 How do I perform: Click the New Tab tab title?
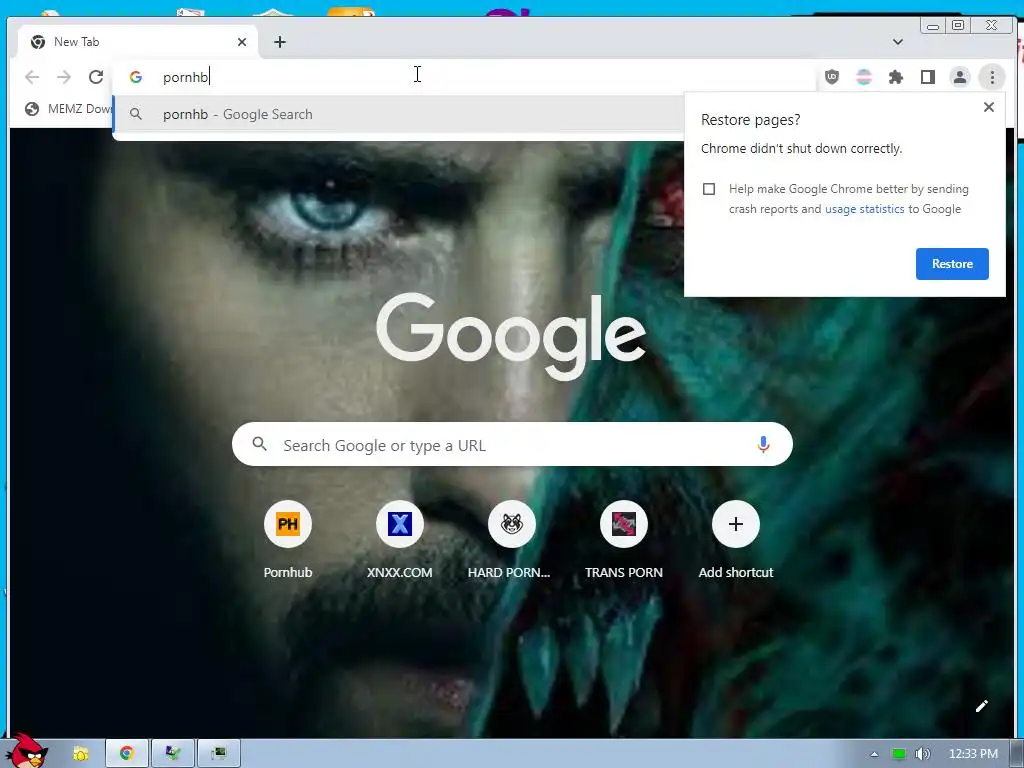coord(76,42)
